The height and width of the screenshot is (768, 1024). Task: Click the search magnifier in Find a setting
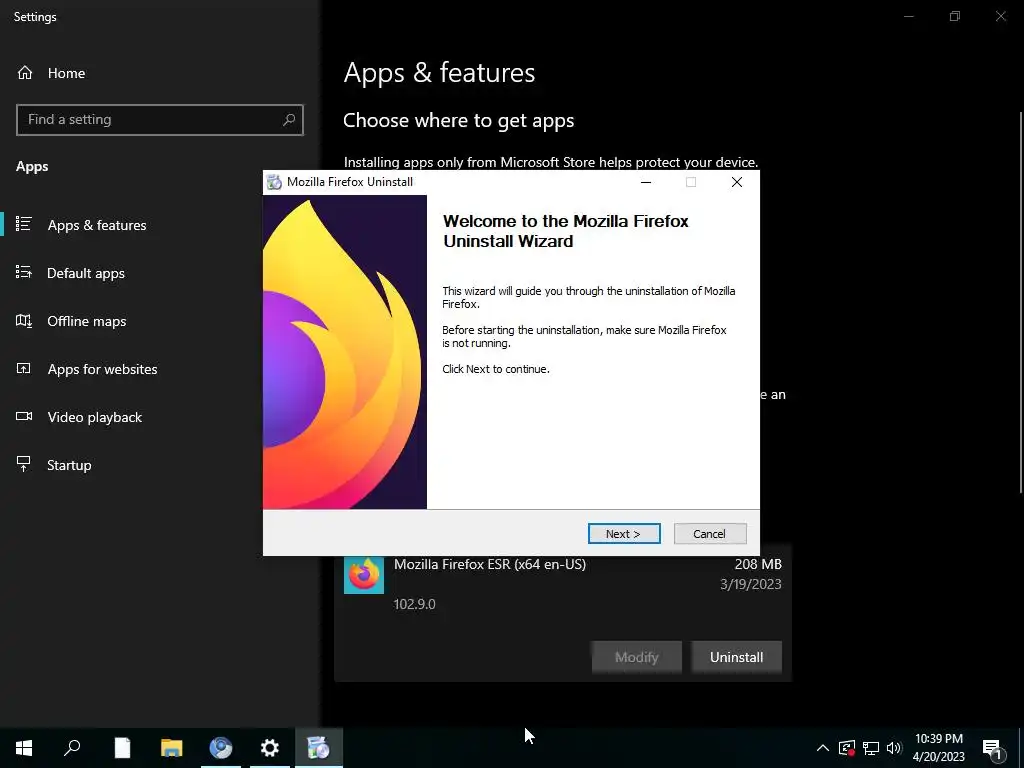(x=289, y=120)
